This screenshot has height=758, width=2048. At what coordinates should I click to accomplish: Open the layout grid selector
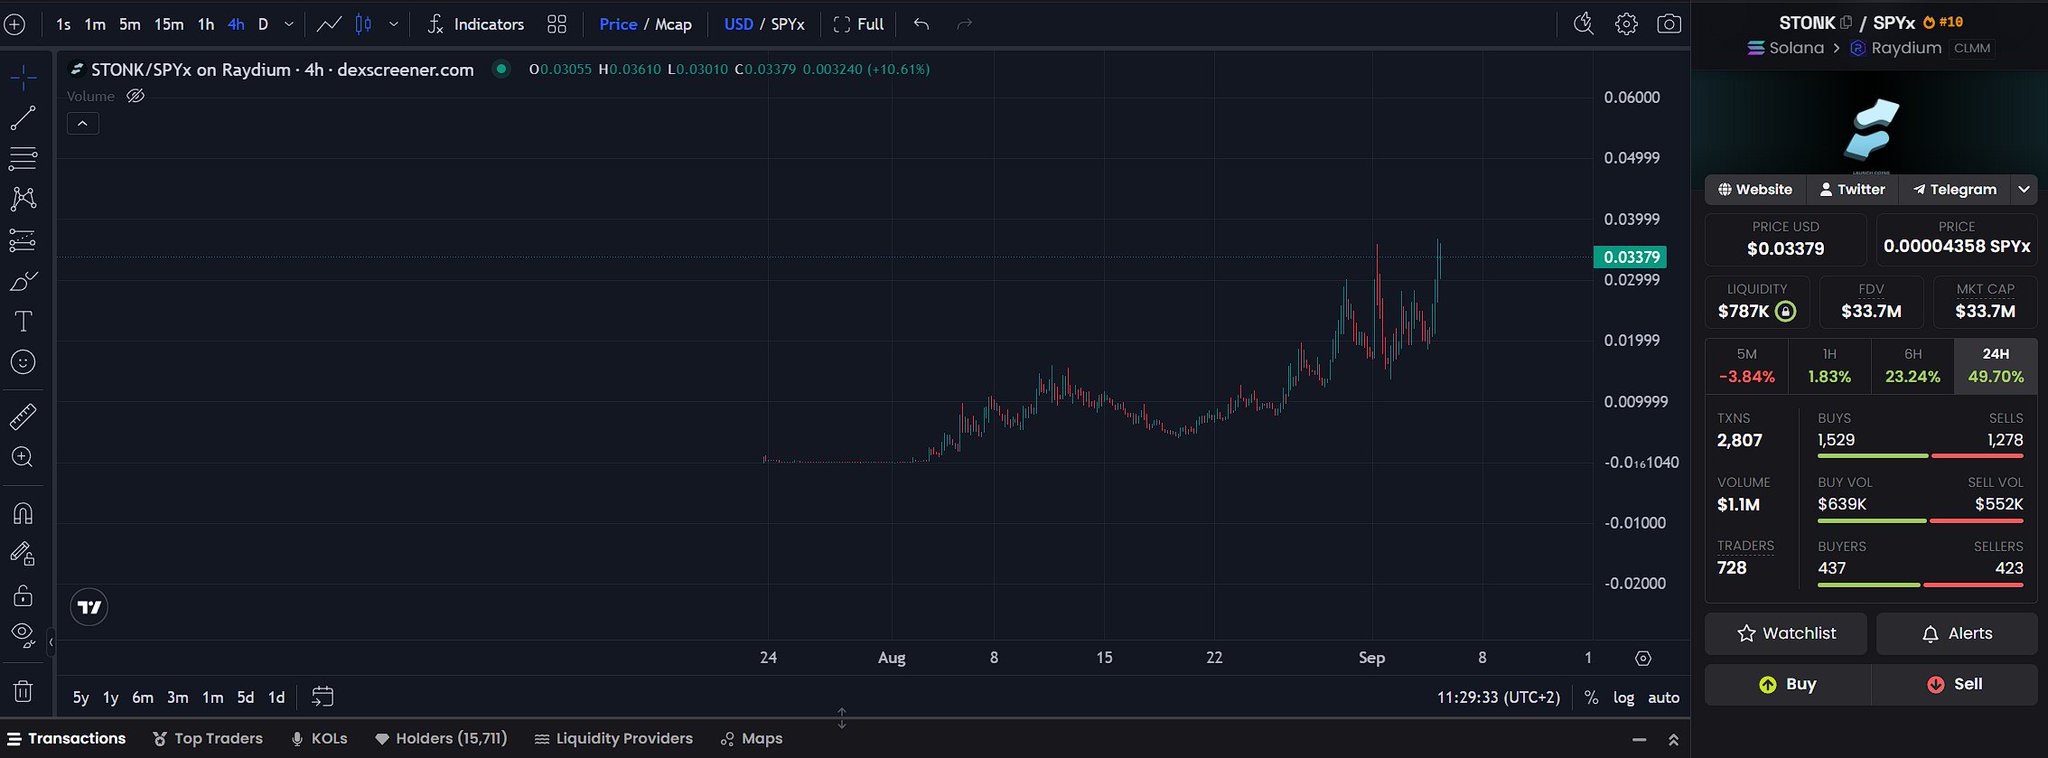point(557,24)
